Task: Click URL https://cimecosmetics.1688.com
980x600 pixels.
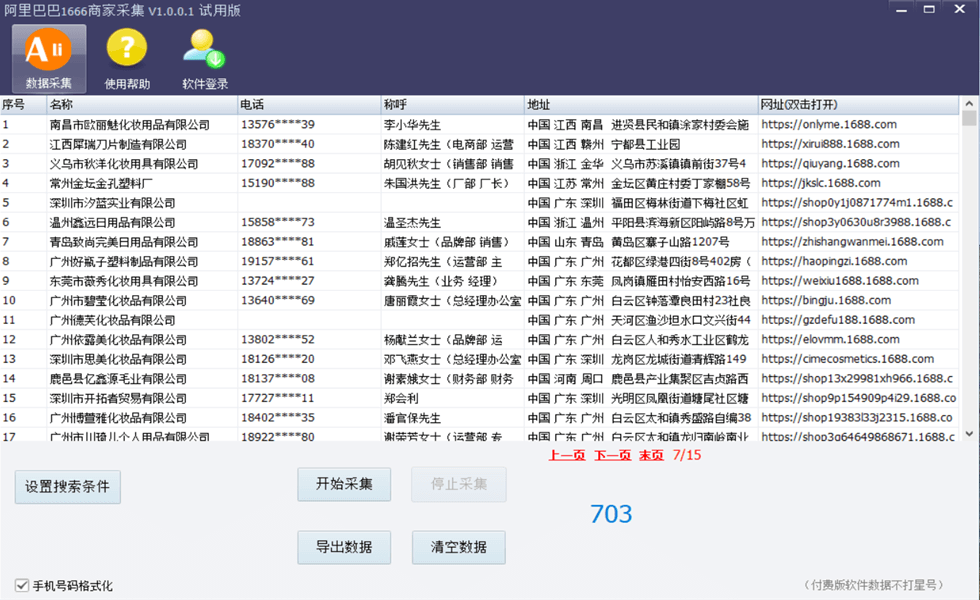Action: point(848,359)
